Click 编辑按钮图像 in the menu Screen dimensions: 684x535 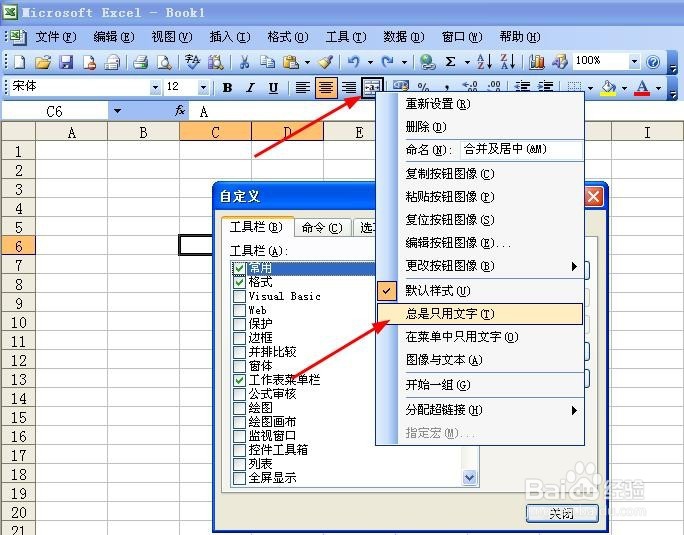pyautogui.click(x=480, y=243)
